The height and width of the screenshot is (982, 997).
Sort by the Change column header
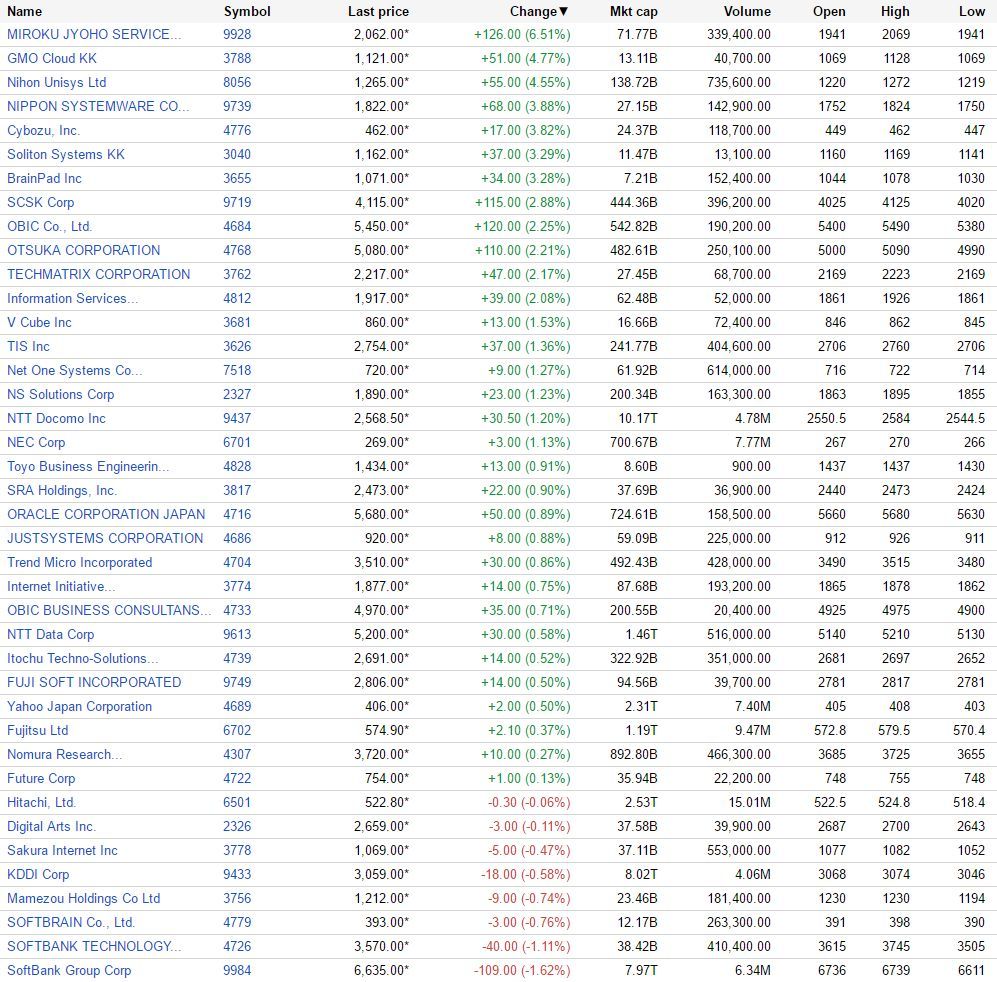[x=539, y=11]
